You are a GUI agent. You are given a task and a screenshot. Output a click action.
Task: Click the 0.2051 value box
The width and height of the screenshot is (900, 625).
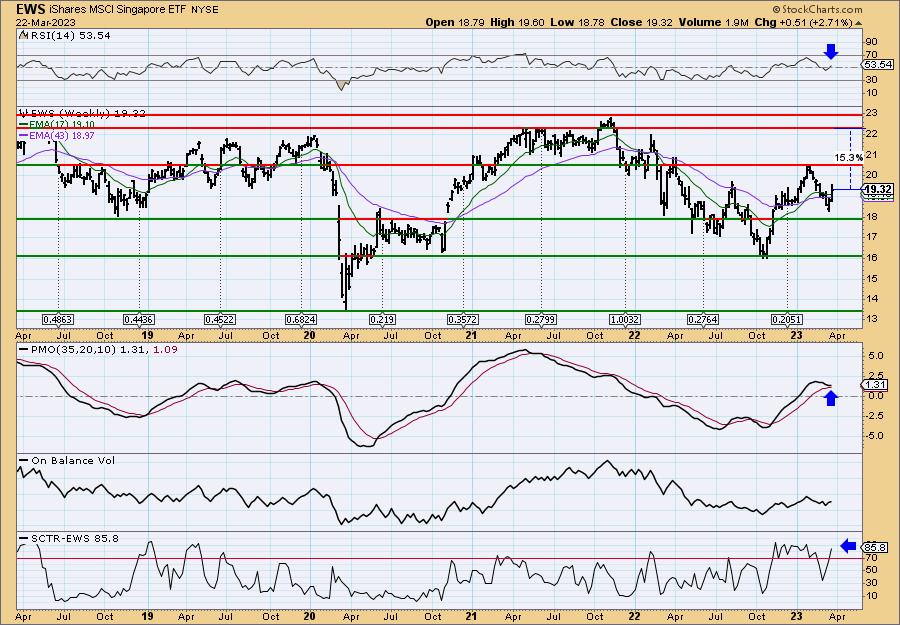tap(788, 319)
